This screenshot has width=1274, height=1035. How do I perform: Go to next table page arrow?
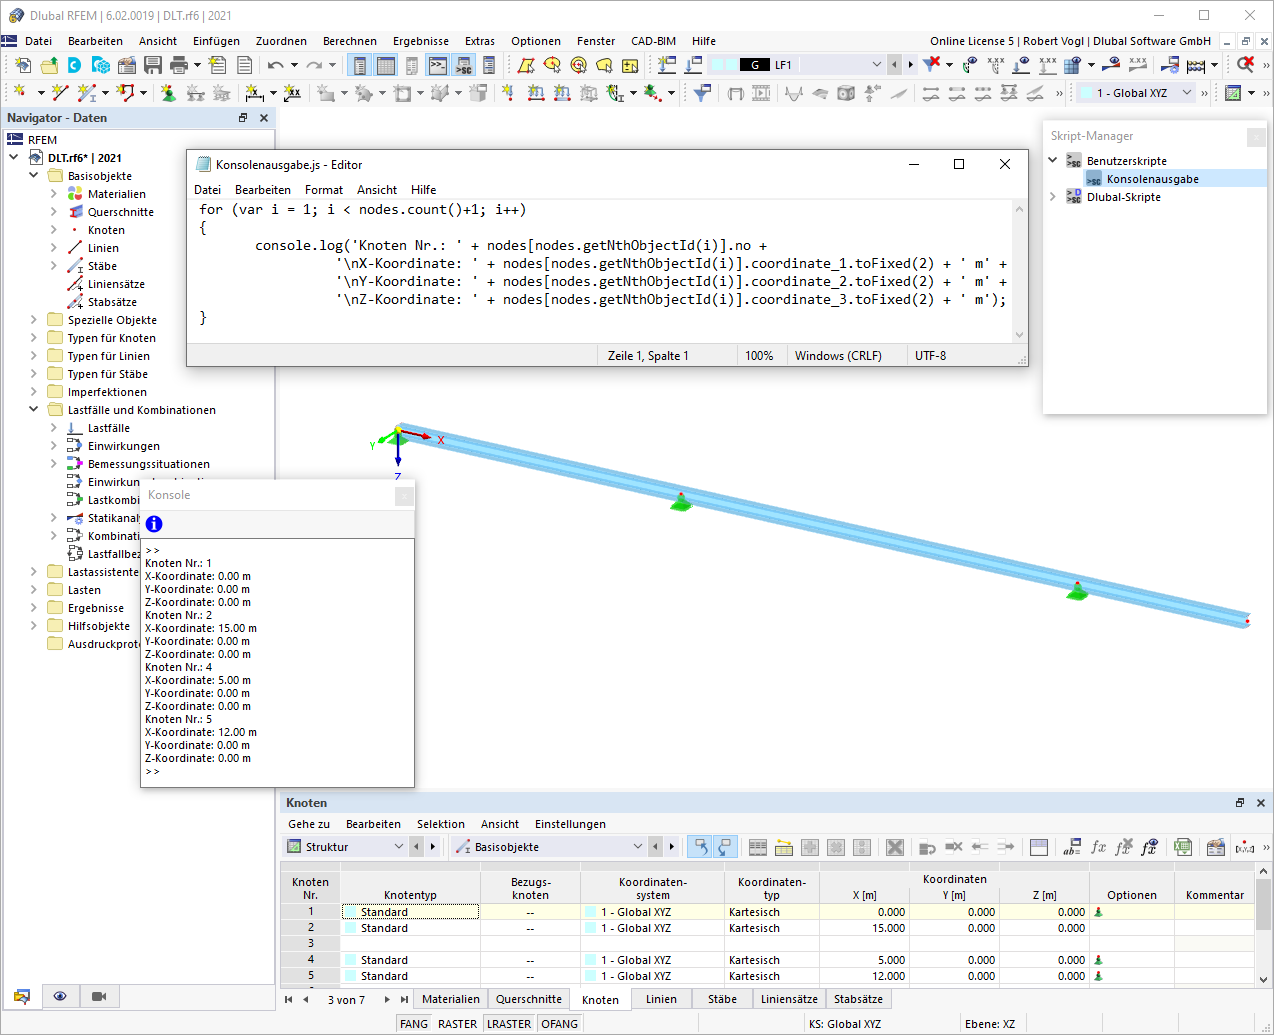point(387,999)
